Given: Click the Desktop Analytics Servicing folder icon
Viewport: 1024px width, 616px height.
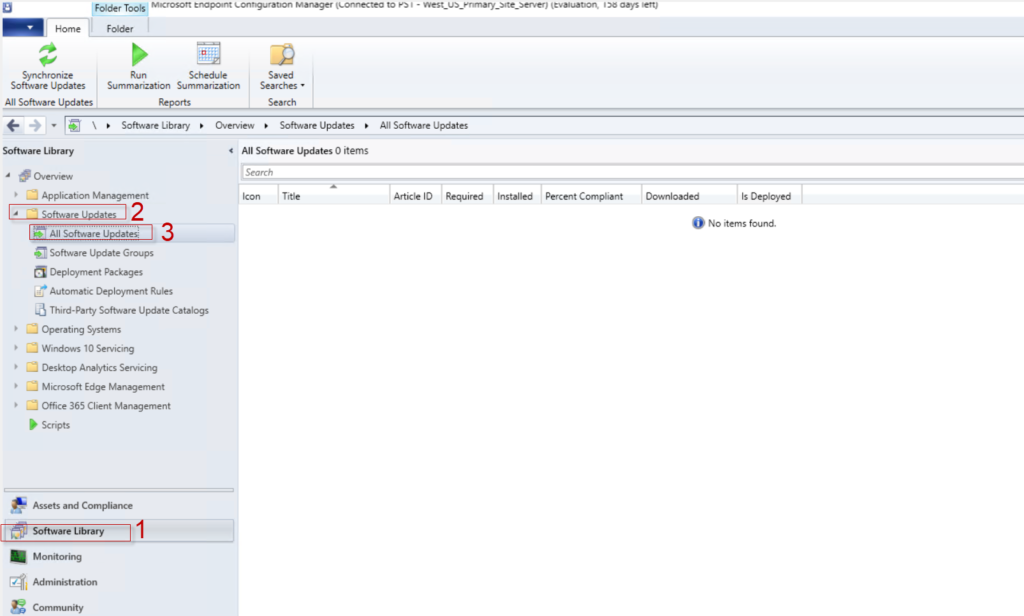Looking at the screenshot, I should coord(32,367).
